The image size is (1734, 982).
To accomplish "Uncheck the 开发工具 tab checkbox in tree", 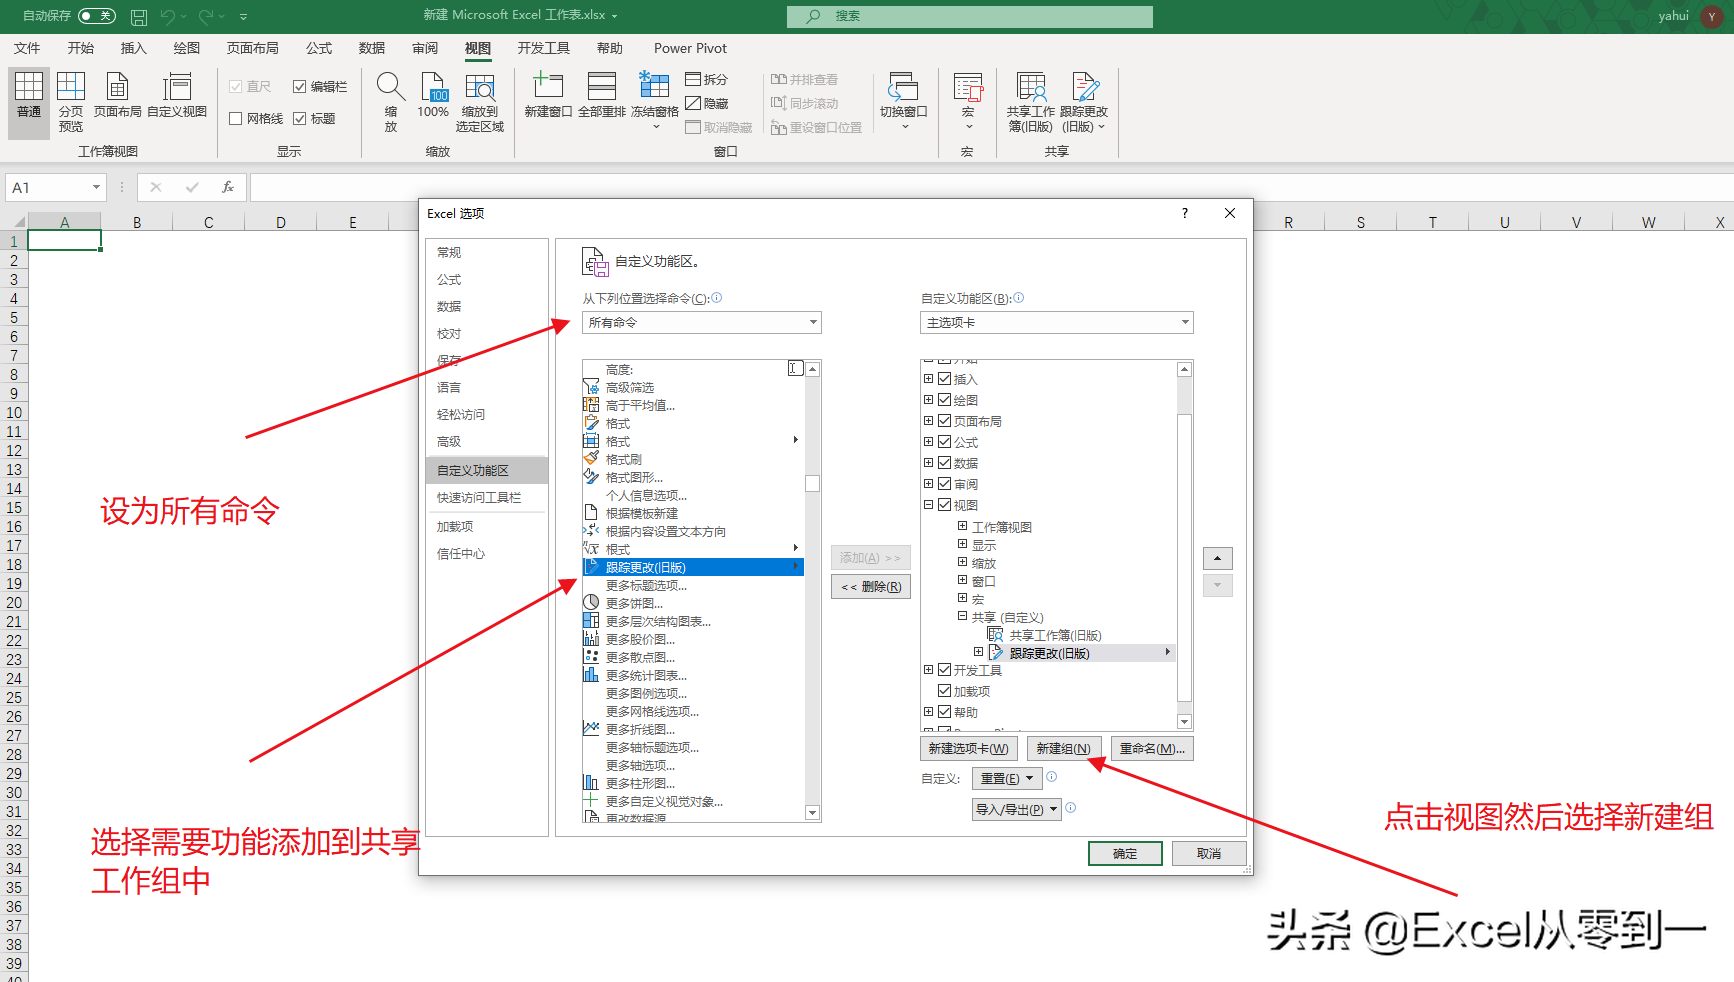I will pyautogui.click(x=944, y=670).
